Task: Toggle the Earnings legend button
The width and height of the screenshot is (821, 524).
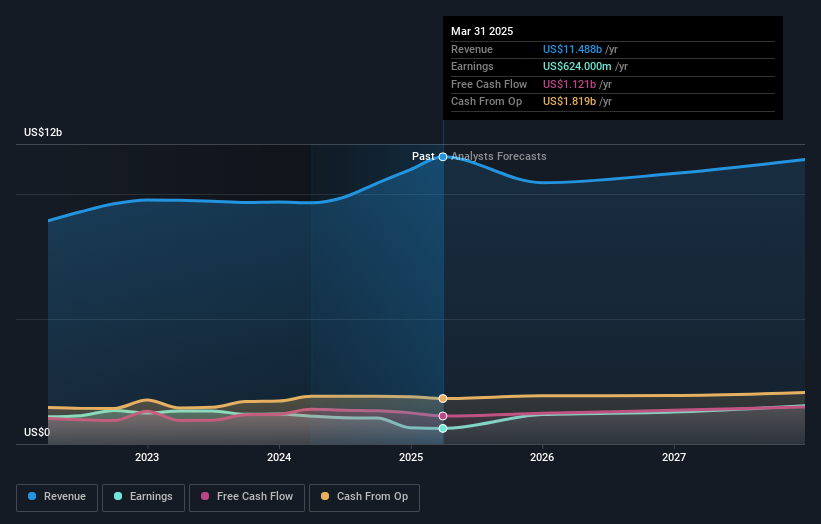Action: coord(143,497)
